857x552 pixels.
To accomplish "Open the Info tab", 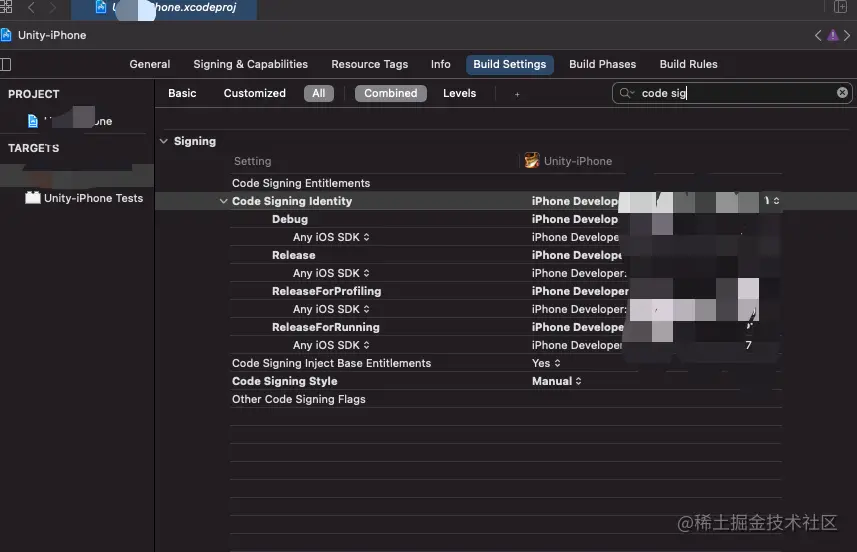I will [441, 64].
